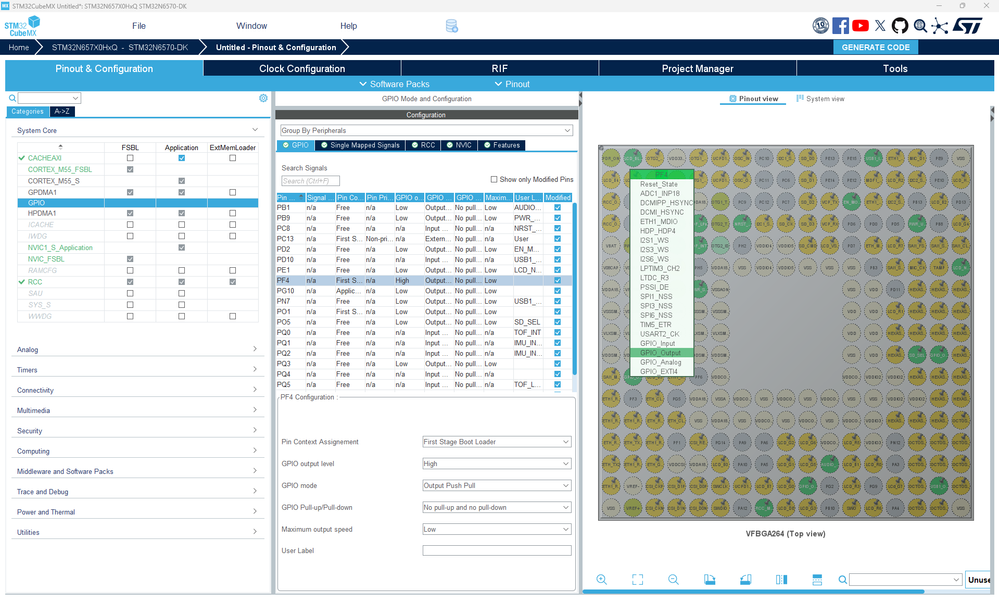Screen dimensions: 999x598
Task: Click the ST network star icon
Action: 940,25
